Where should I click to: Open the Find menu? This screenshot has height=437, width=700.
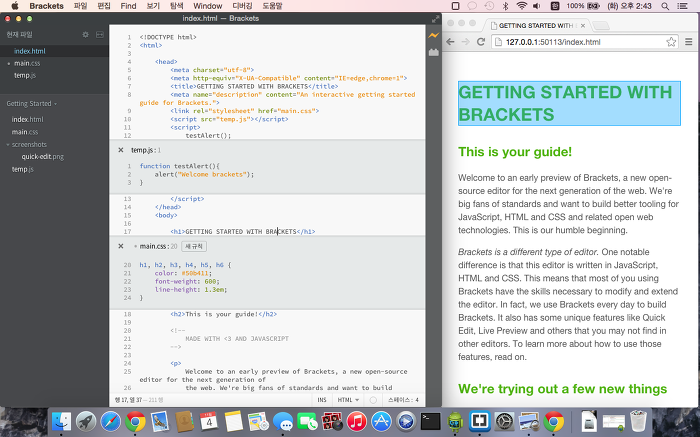point(128,6)
